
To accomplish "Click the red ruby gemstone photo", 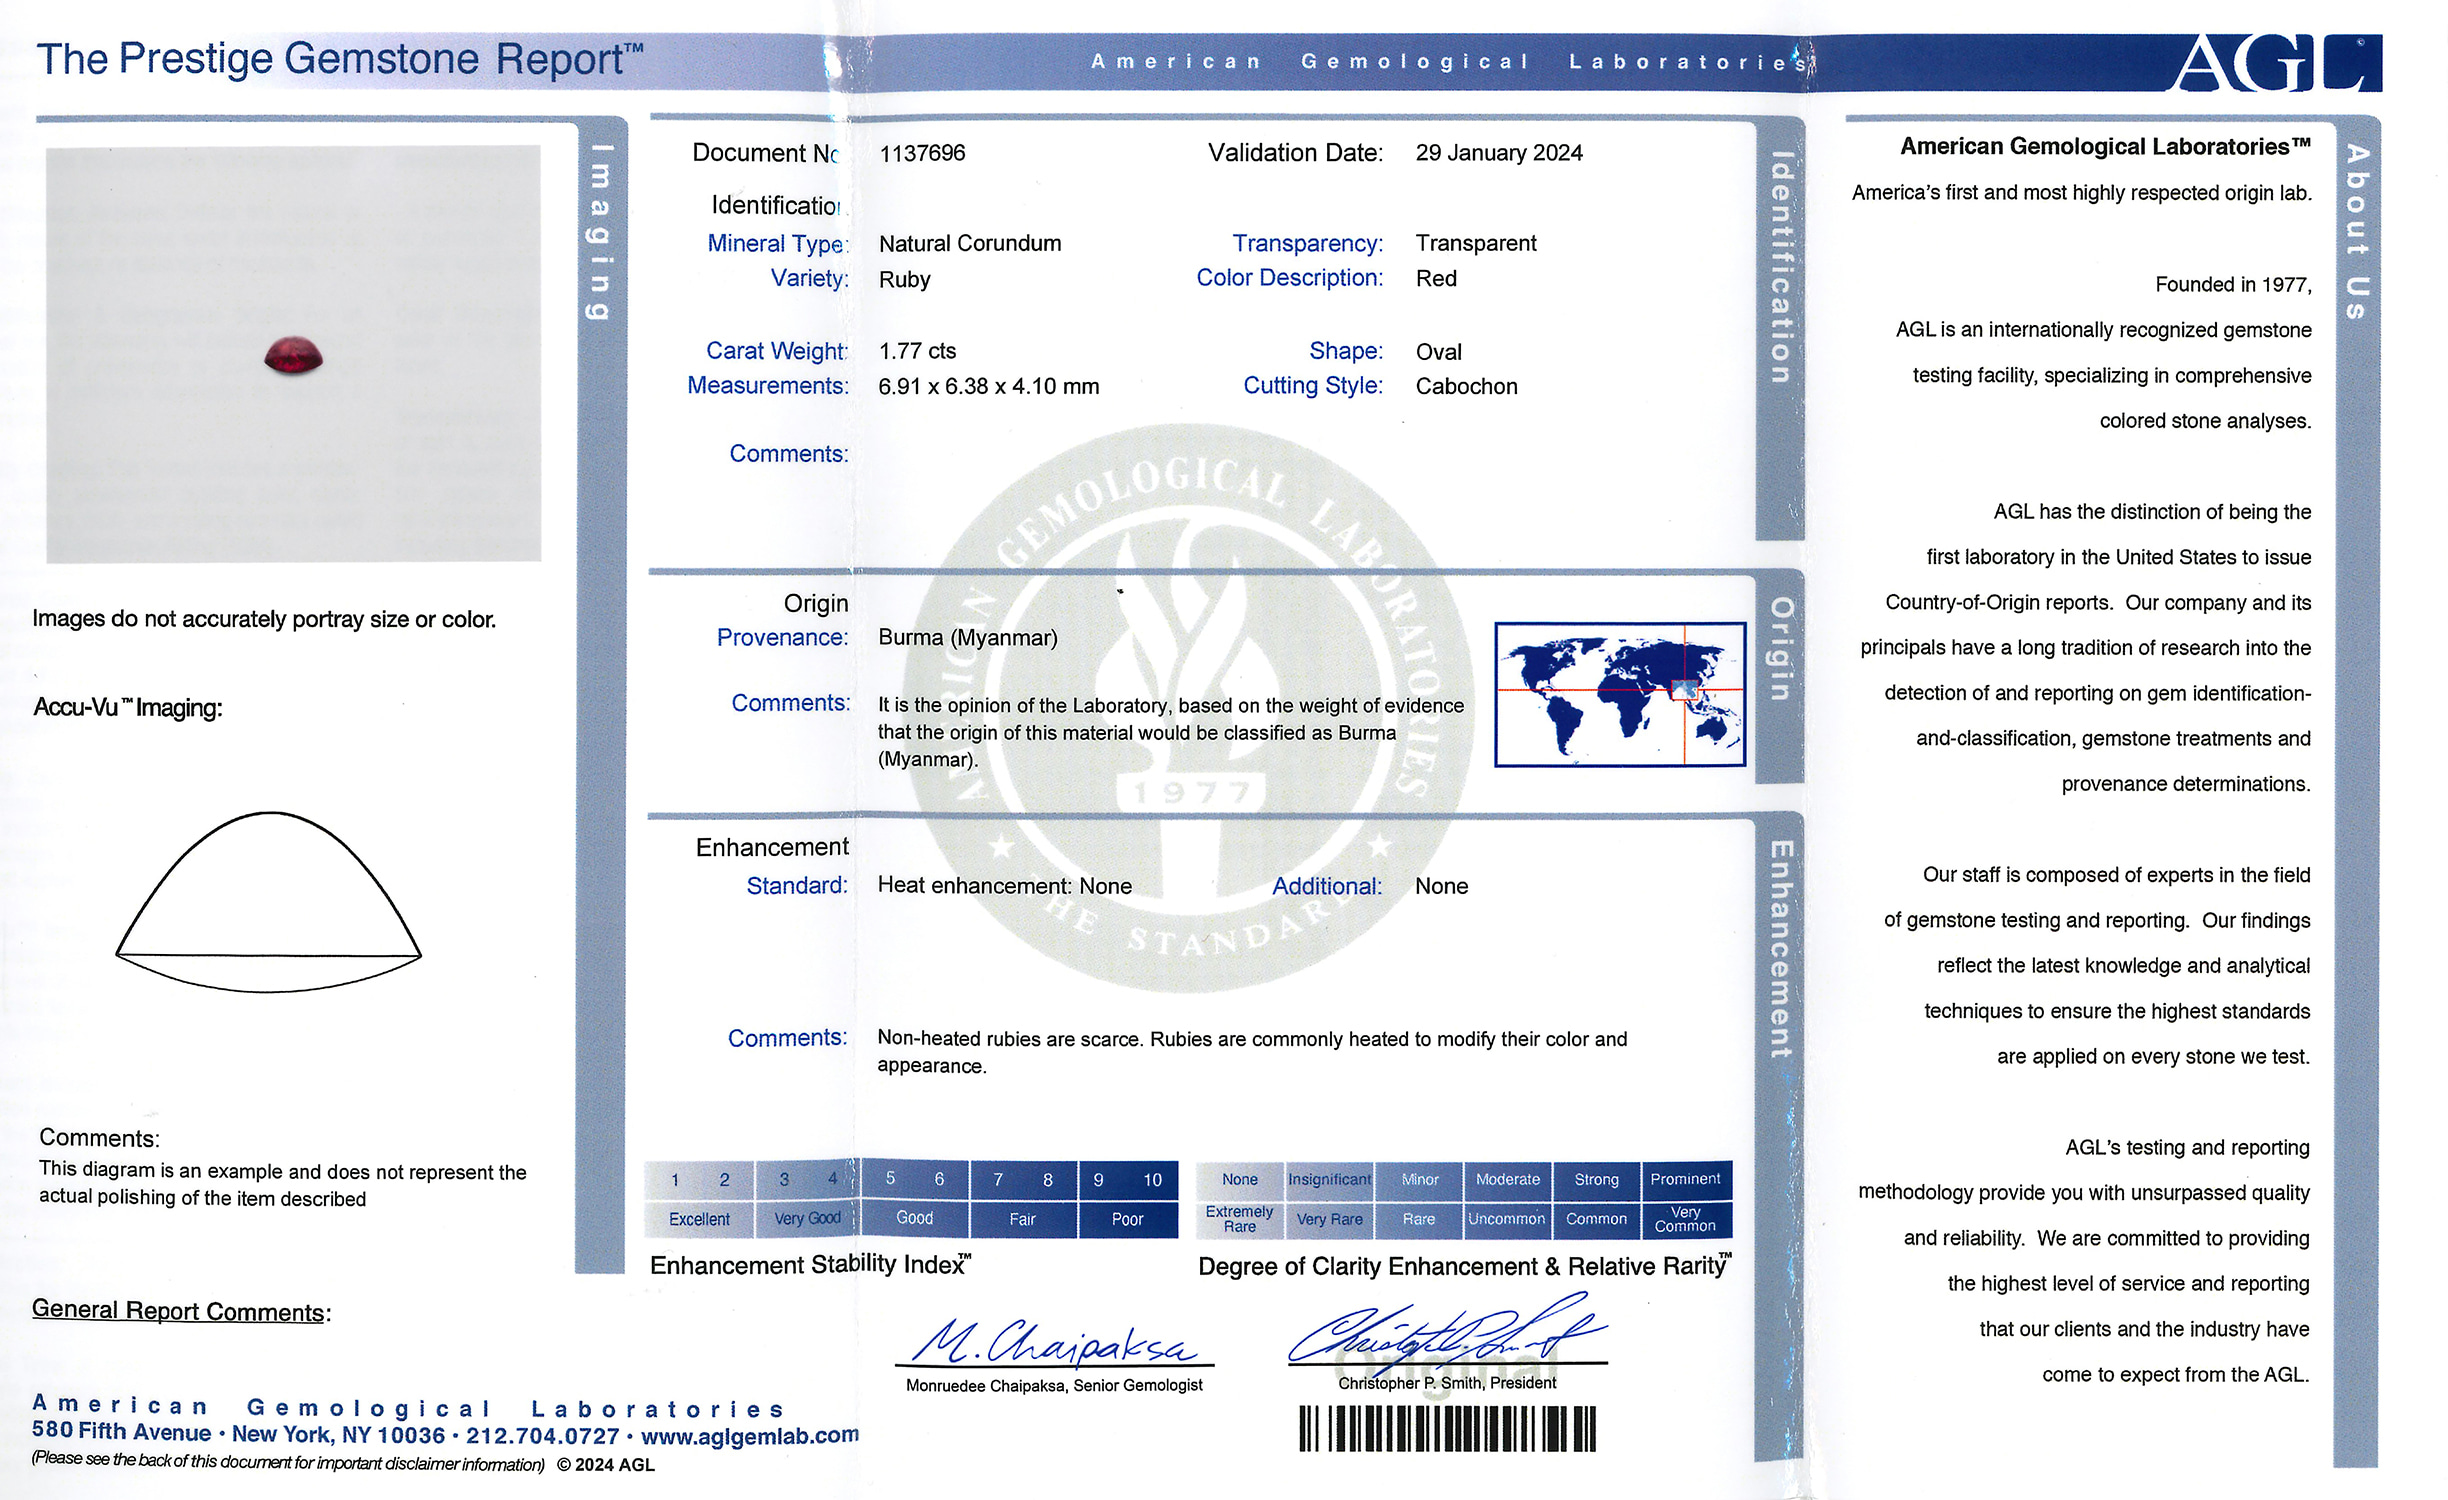I will [293, 356].
